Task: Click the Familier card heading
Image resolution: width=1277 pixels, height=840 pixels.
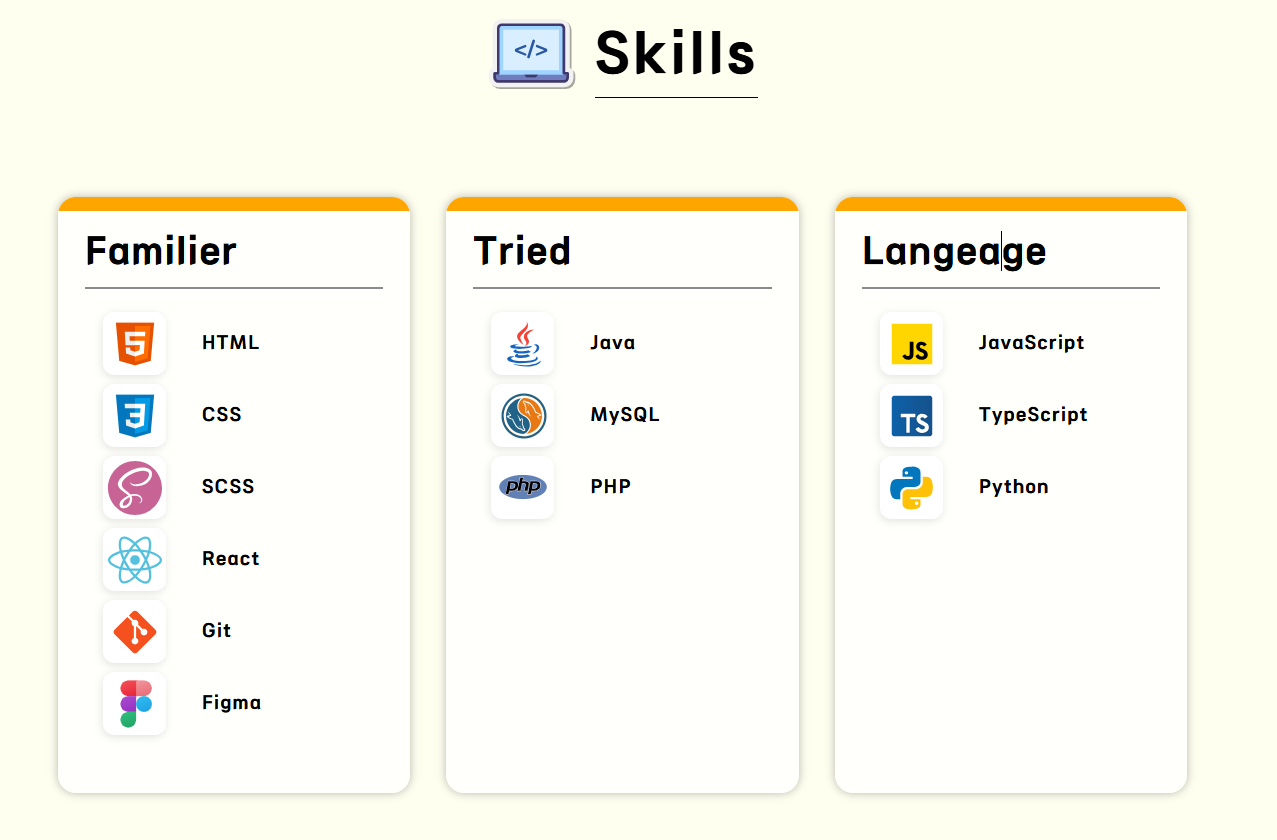Action: point(161,251)
